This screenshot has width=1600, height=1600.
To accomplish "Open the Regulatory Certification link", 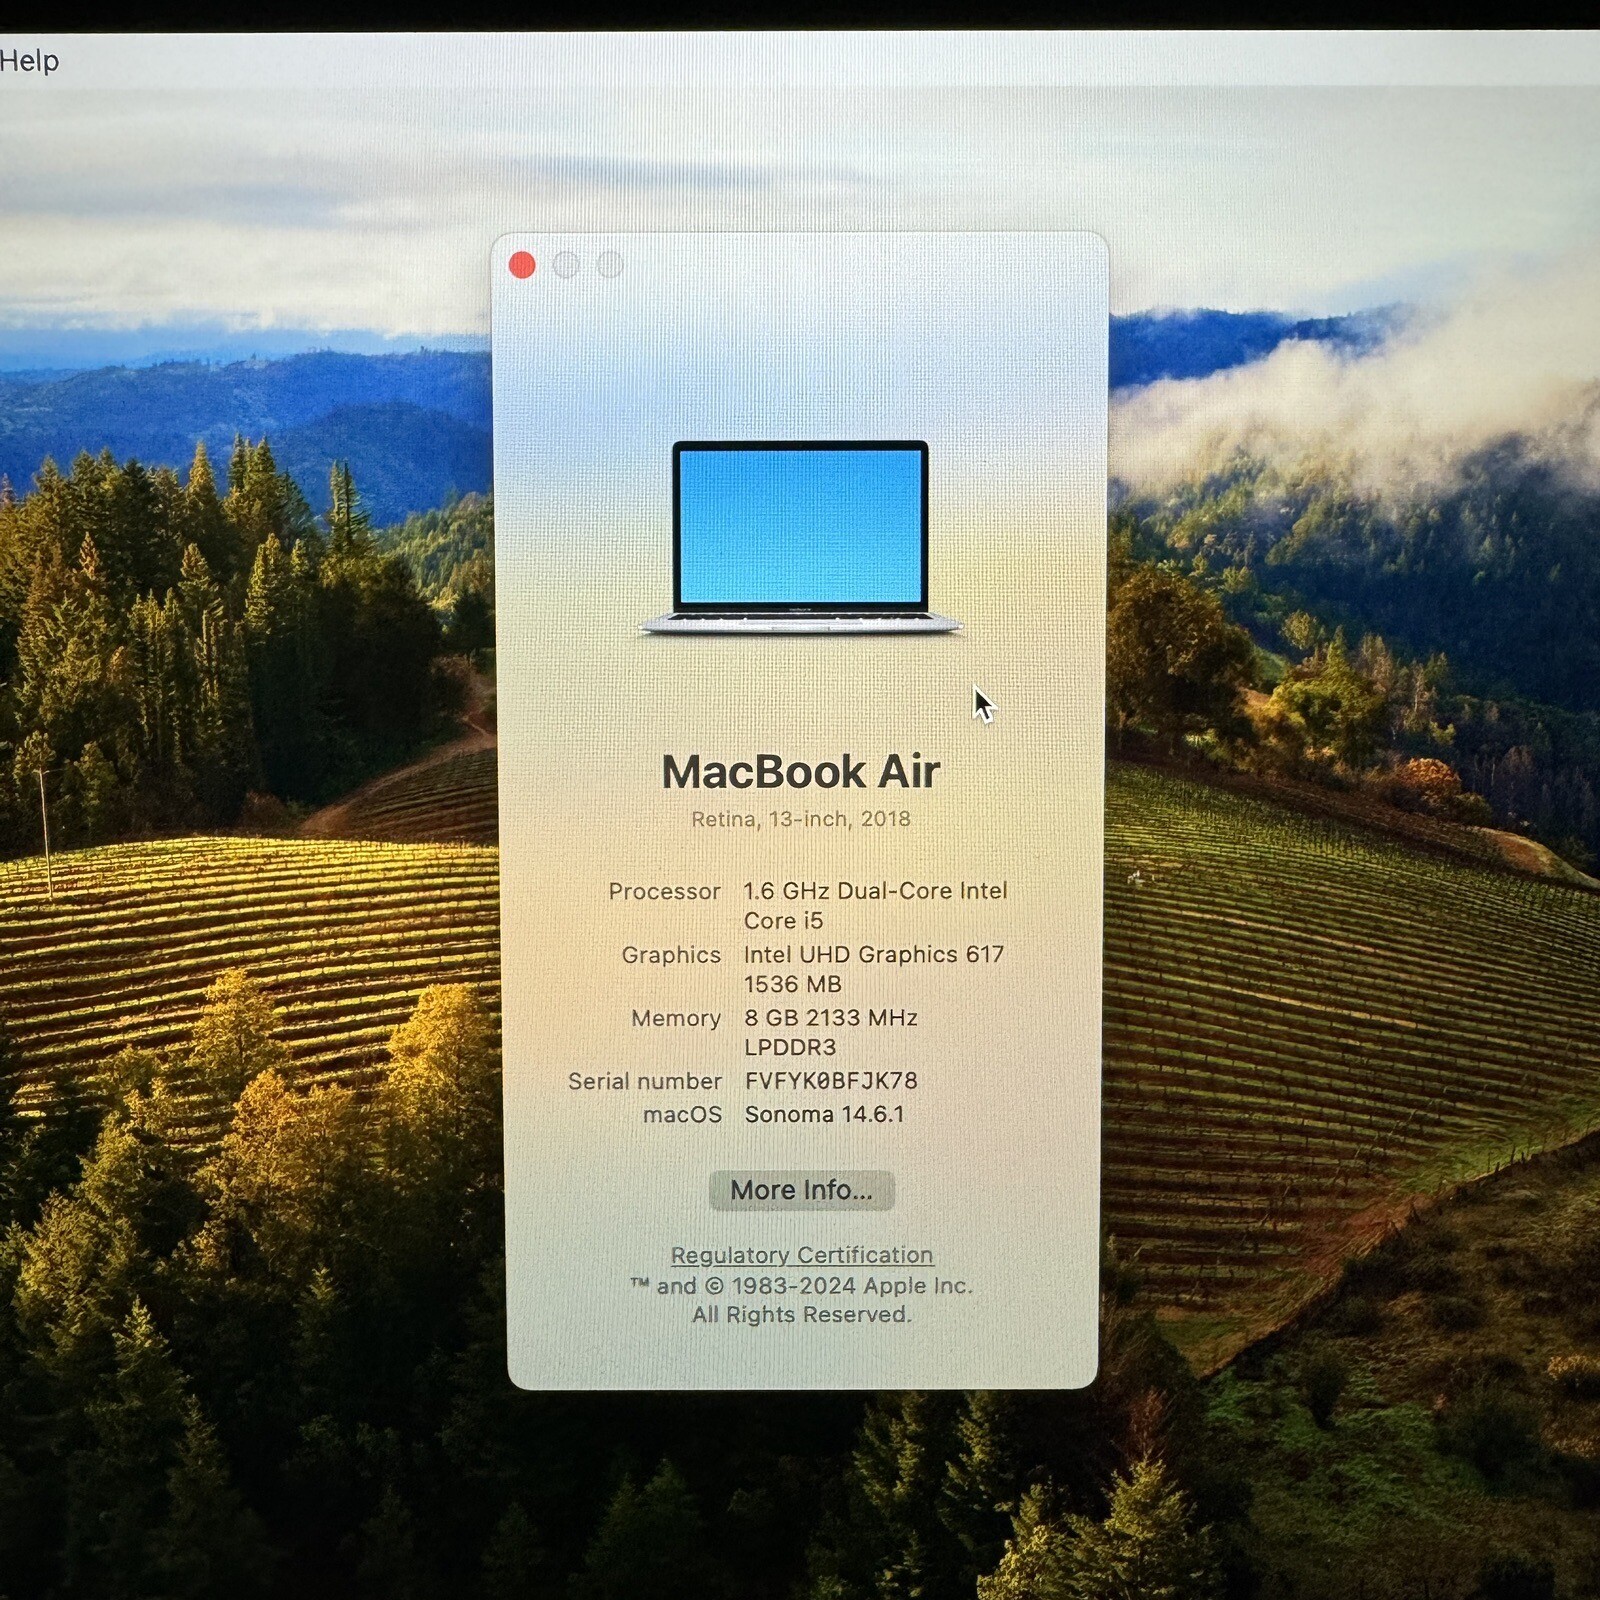I will 801,1255.
